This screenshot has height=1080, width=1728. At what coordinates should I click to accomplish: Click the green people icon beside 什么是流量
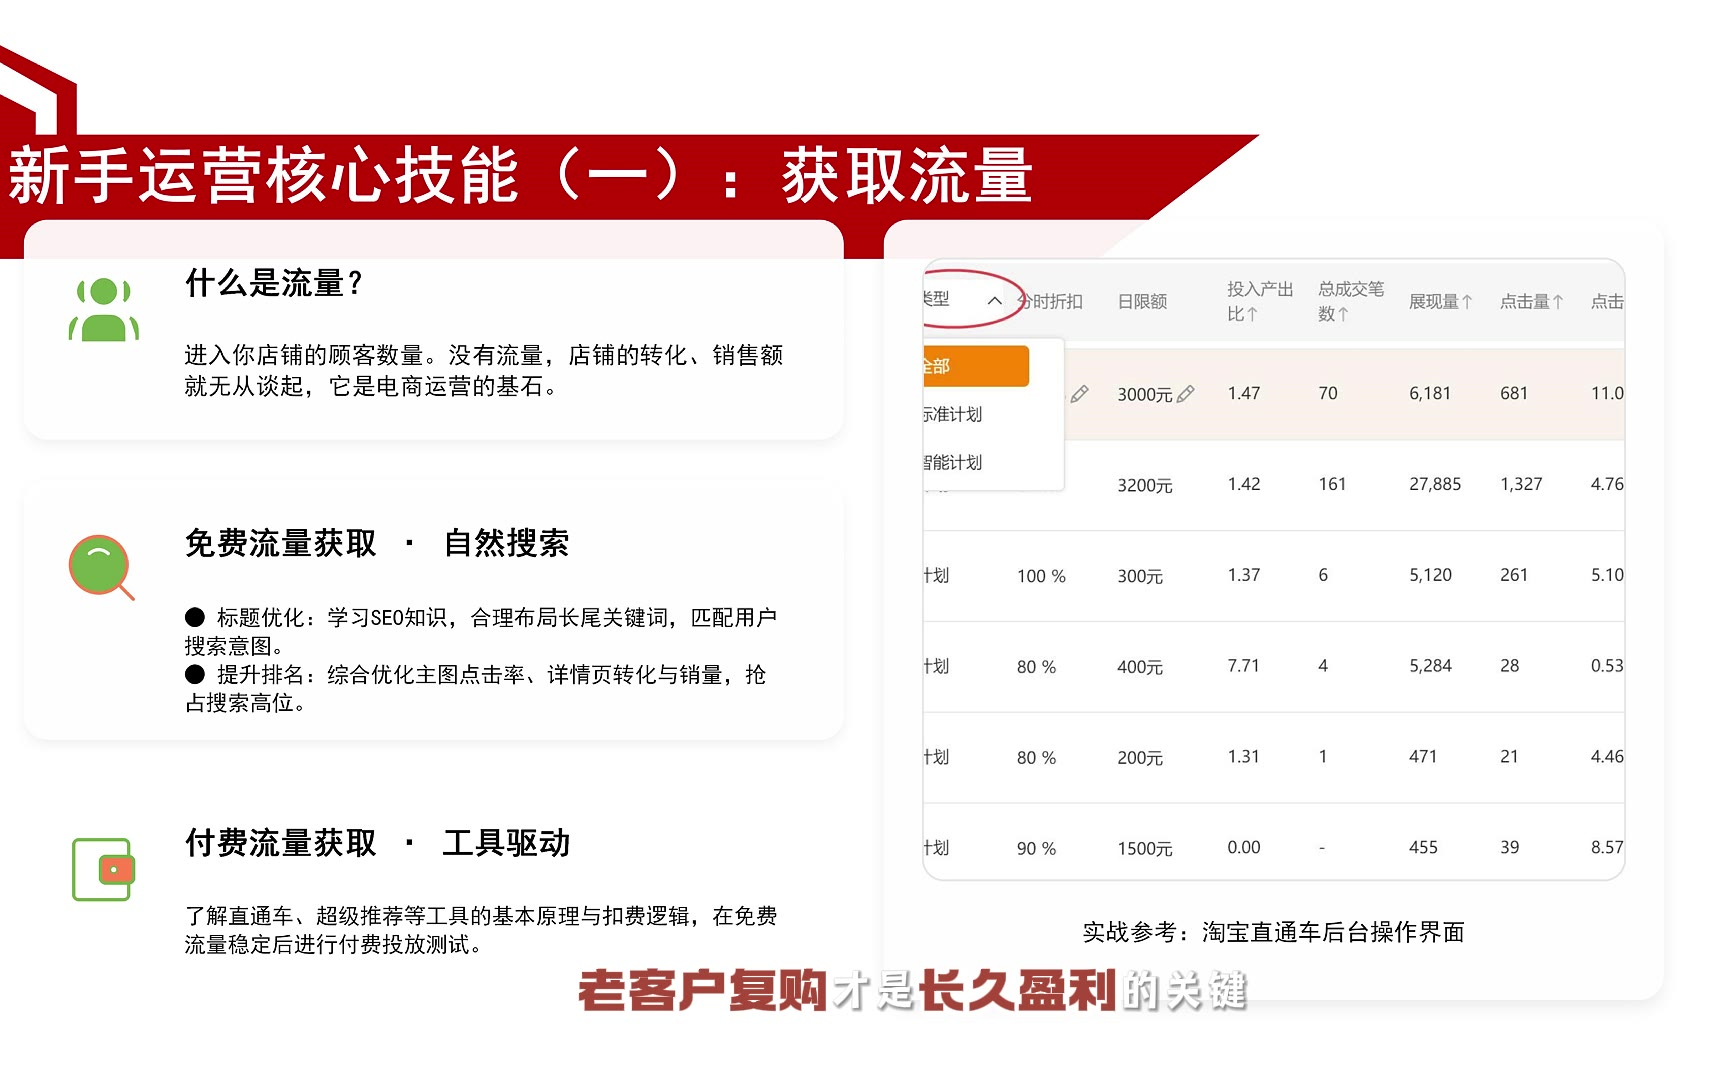104,310
